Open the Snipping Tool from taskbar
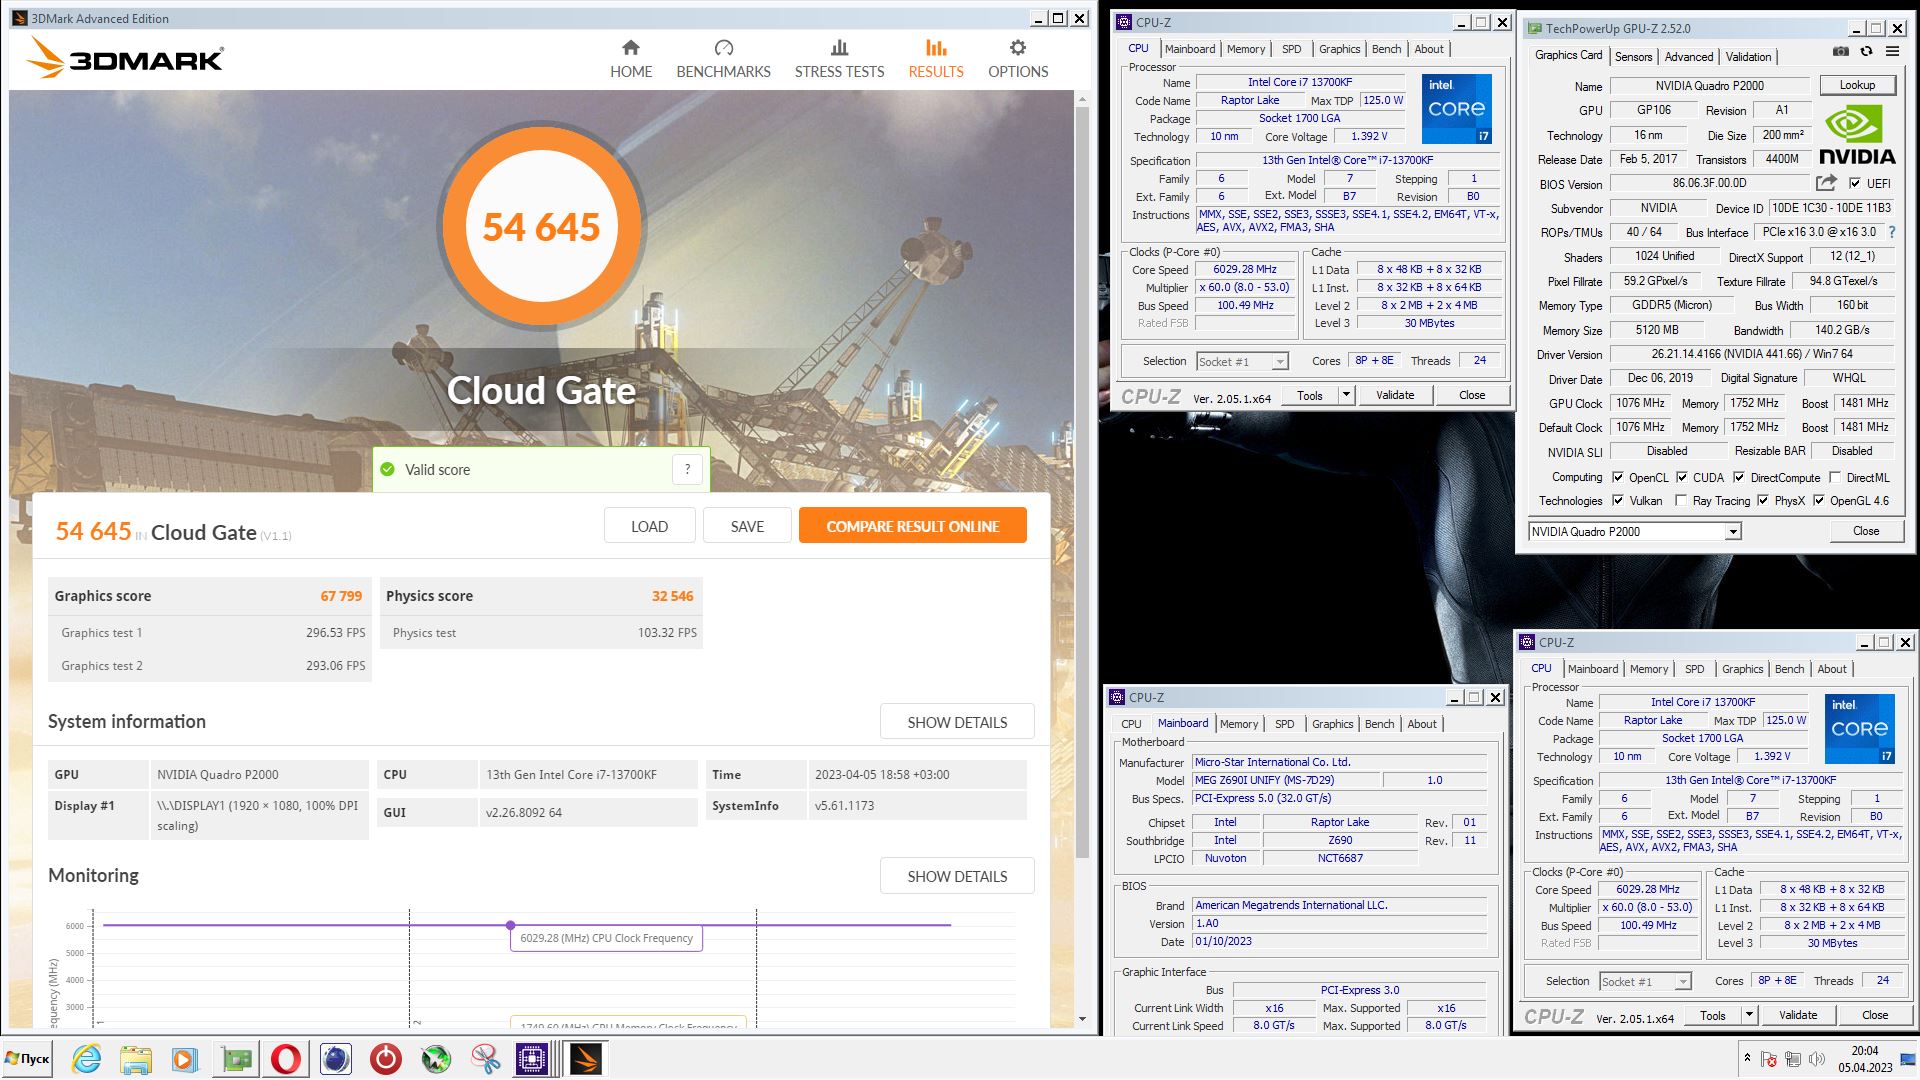Screen dimensions: 1920x1080 (x=486, y=1059)
